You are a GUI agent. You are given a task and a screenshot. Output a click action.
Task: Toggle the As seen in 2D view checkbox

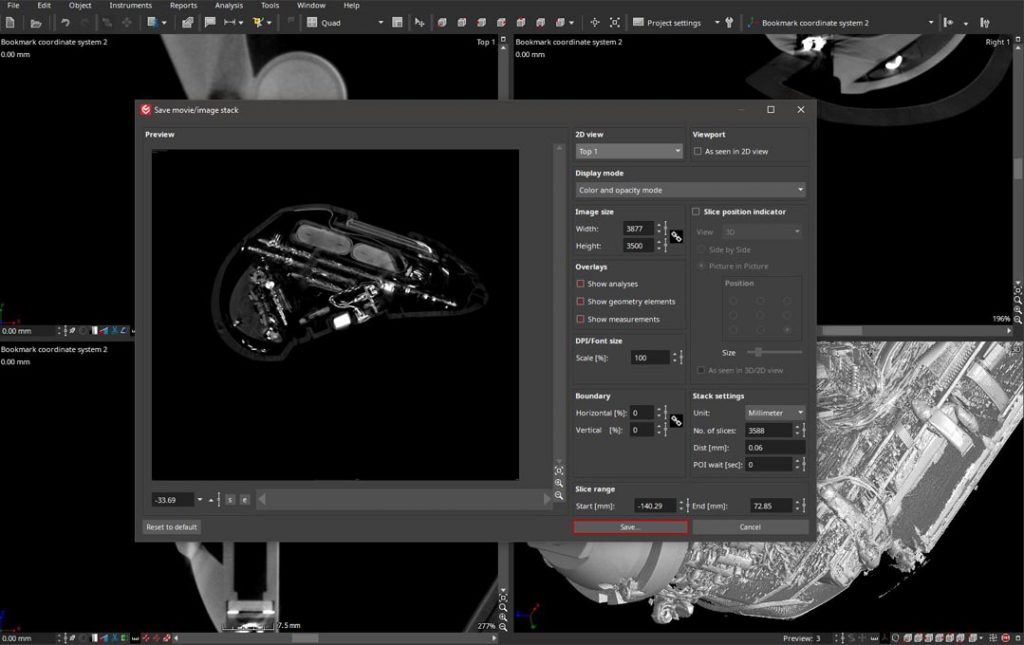(697, 151)
